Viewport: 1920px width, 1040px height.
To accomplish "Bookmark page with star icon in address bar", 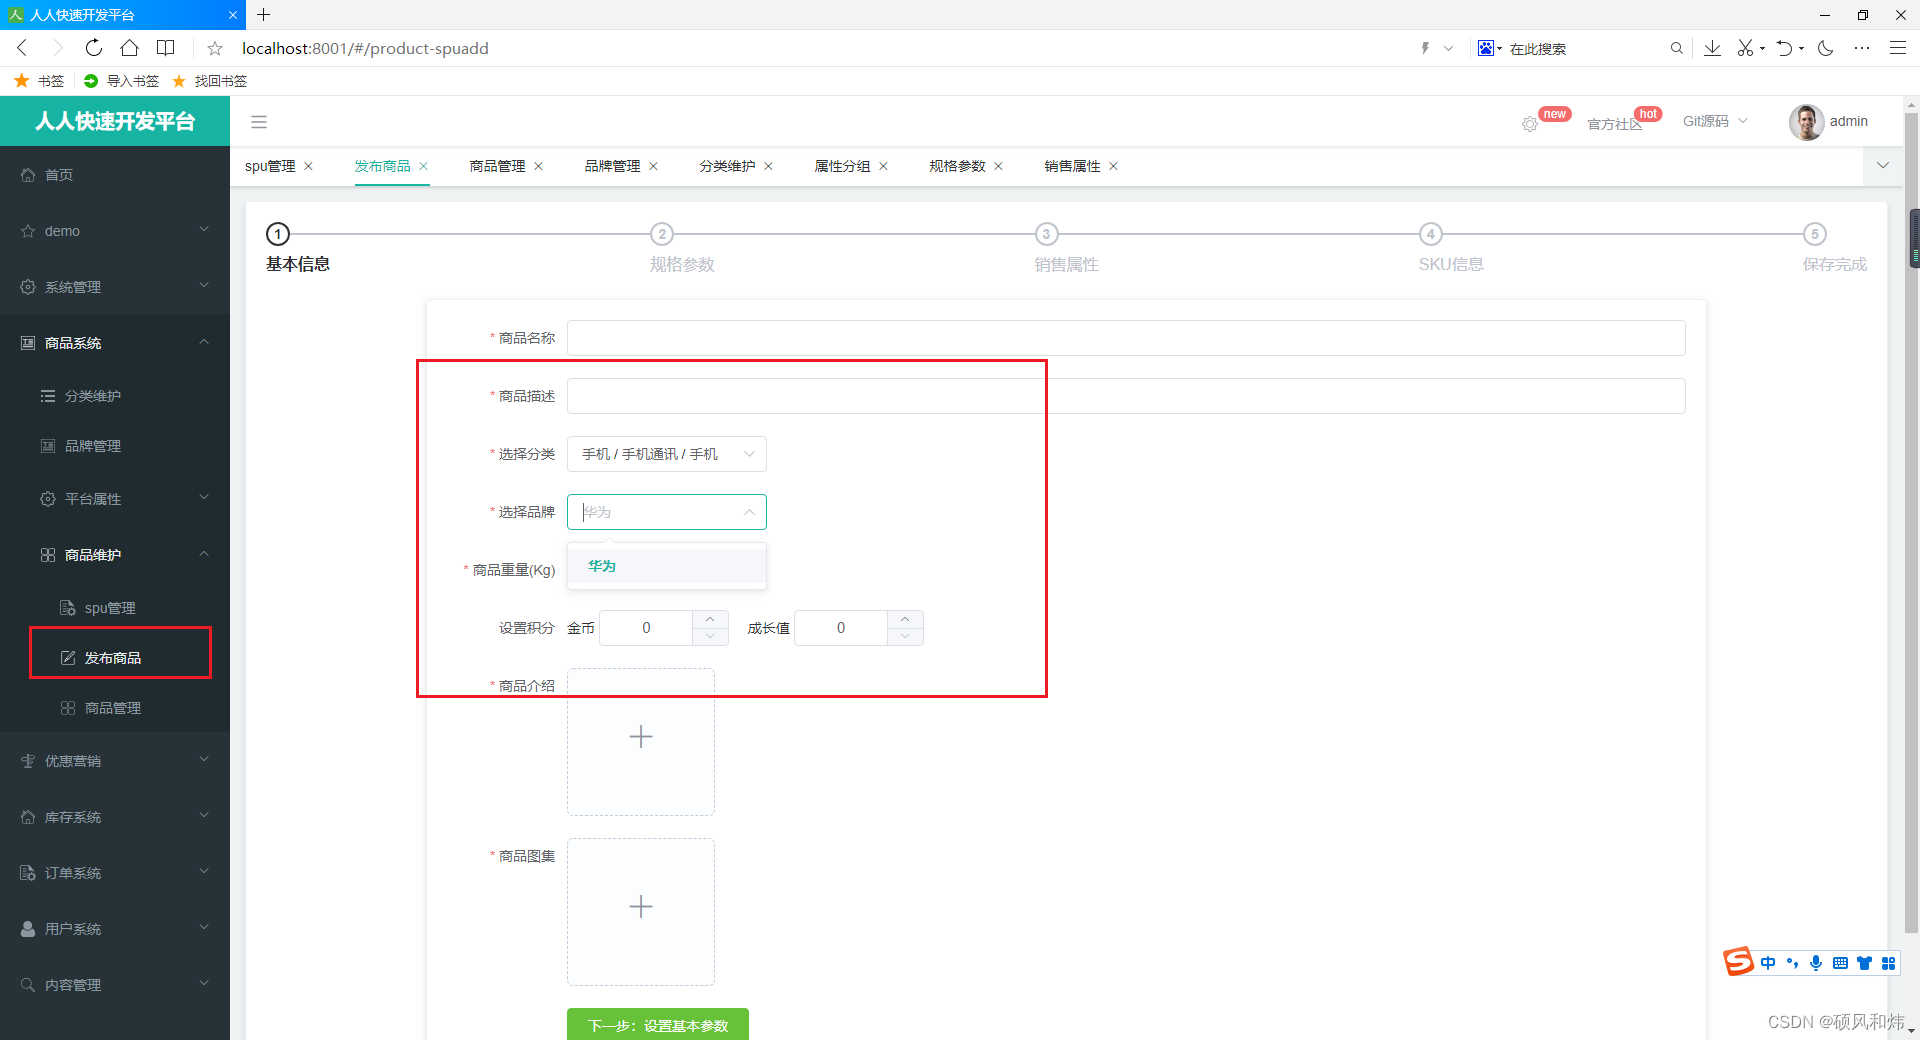I will (215, 48).
